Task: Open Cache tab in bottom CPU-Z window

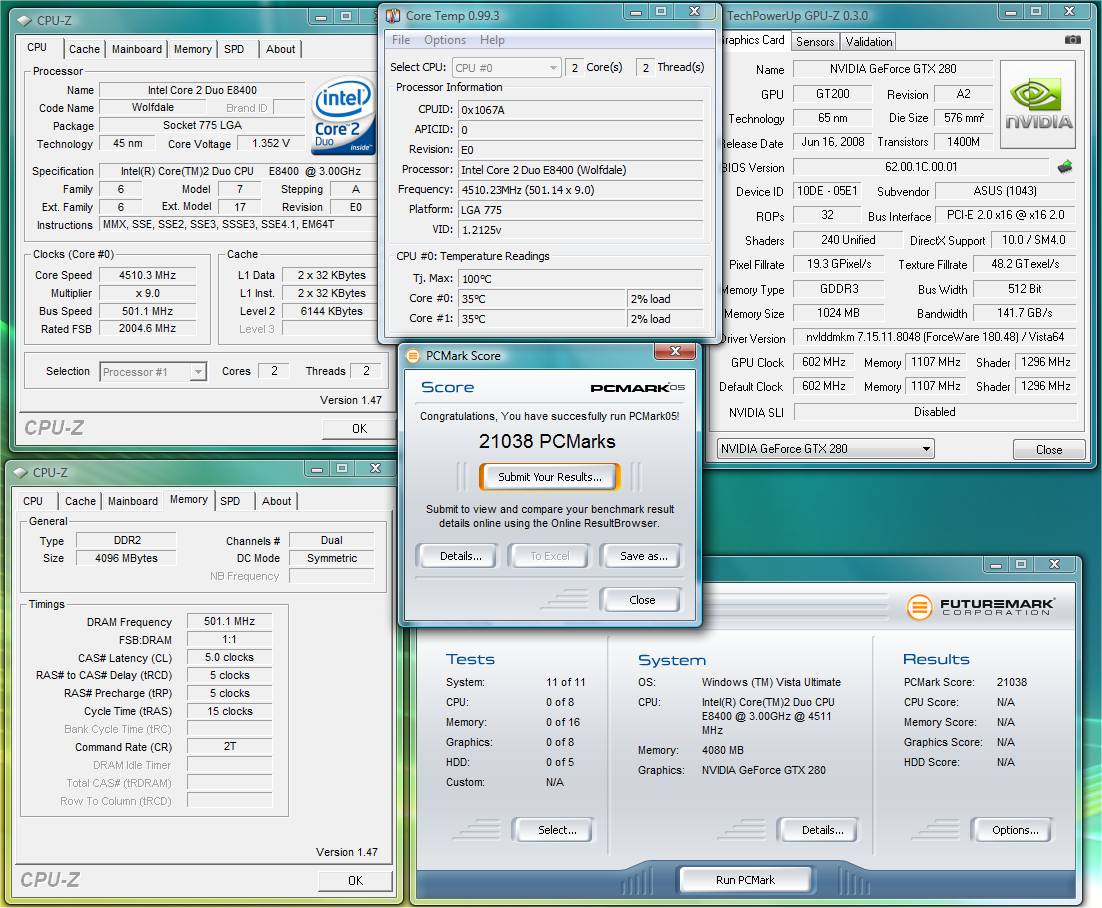Action: click(80, 501)
